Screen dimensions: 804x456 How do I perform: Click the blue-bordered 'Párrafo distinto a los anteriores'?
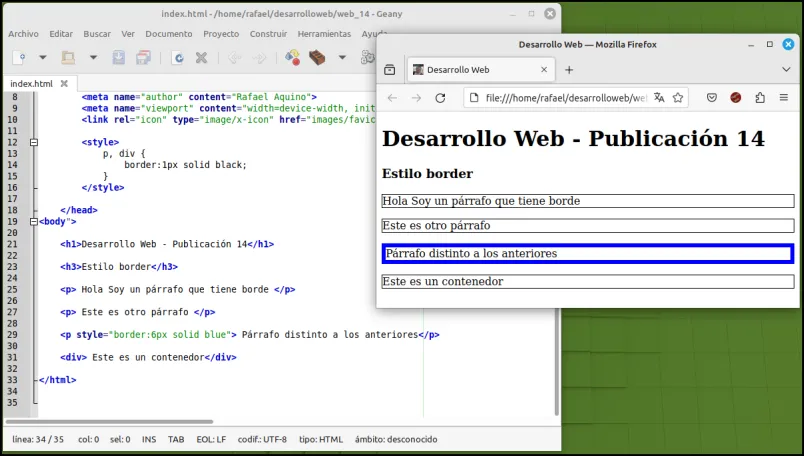588,254
